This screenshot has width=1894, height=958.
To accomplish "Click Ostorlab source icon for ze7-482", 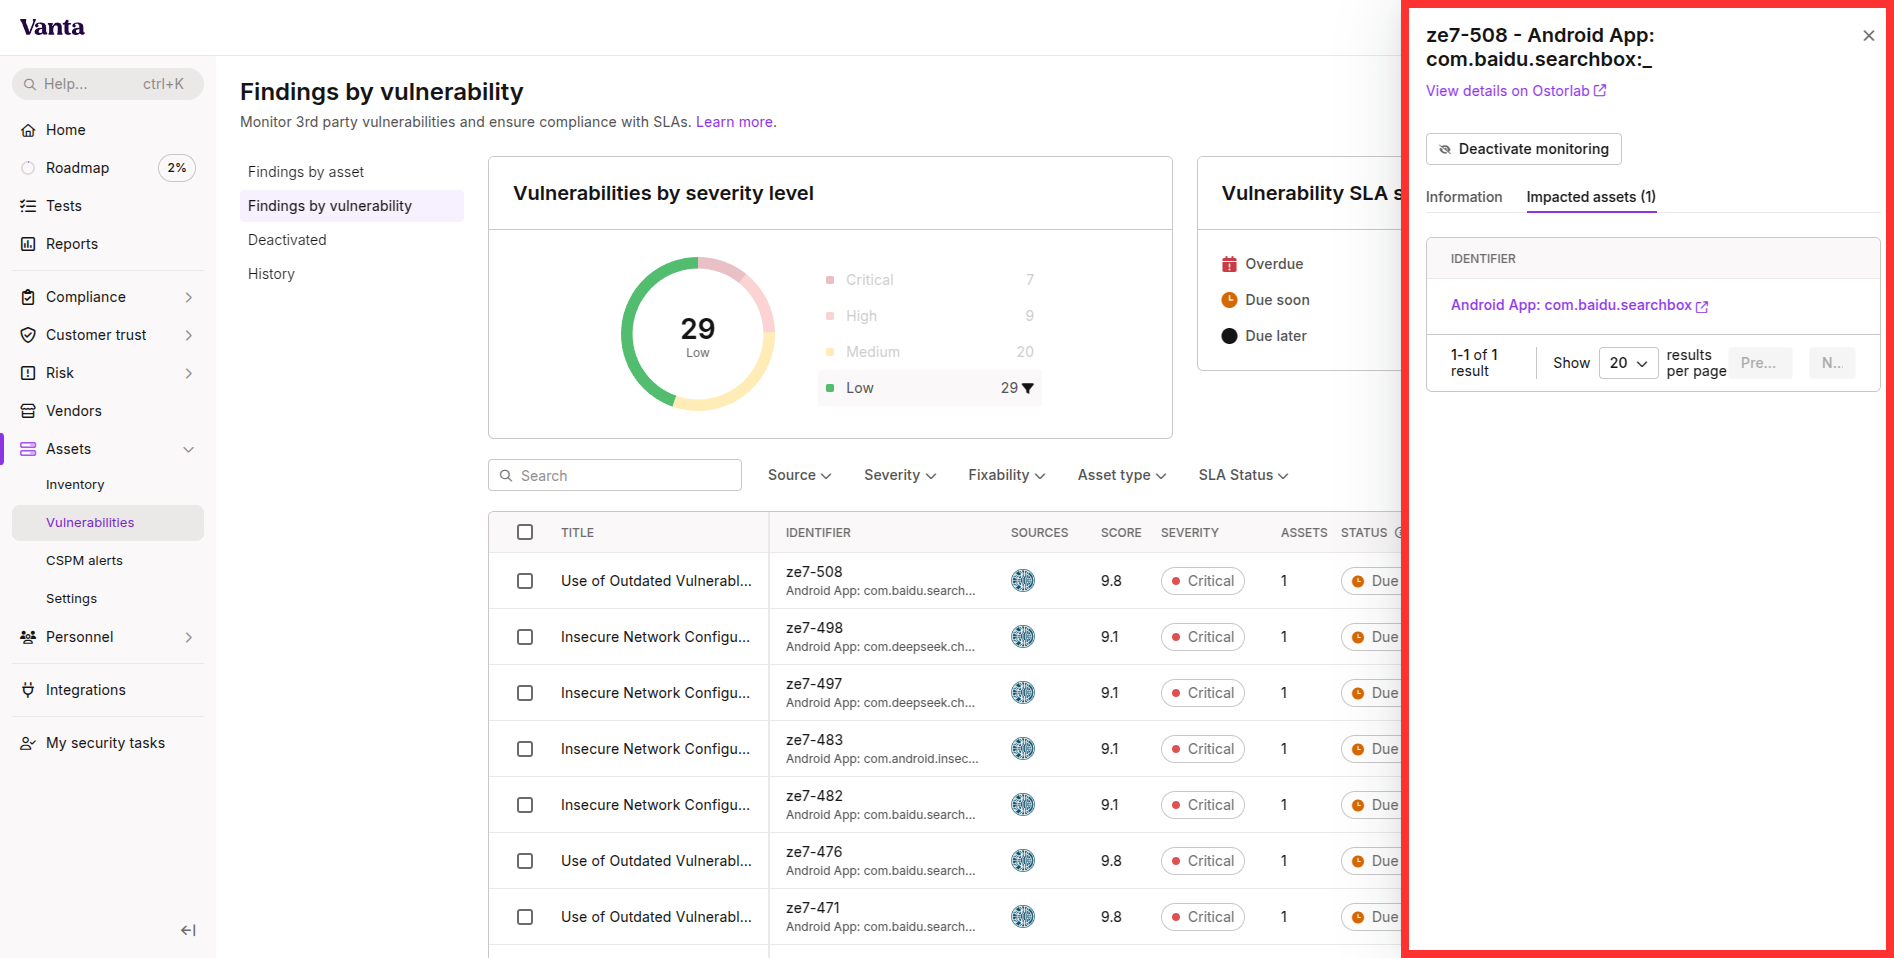I will tap(1023, 805).
